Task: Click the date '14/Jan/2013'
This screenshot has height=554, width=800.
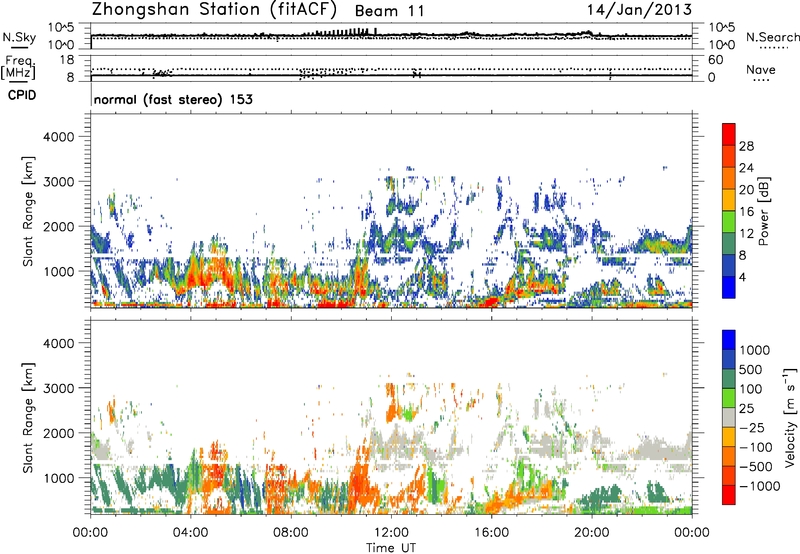Action: (639, 9)
